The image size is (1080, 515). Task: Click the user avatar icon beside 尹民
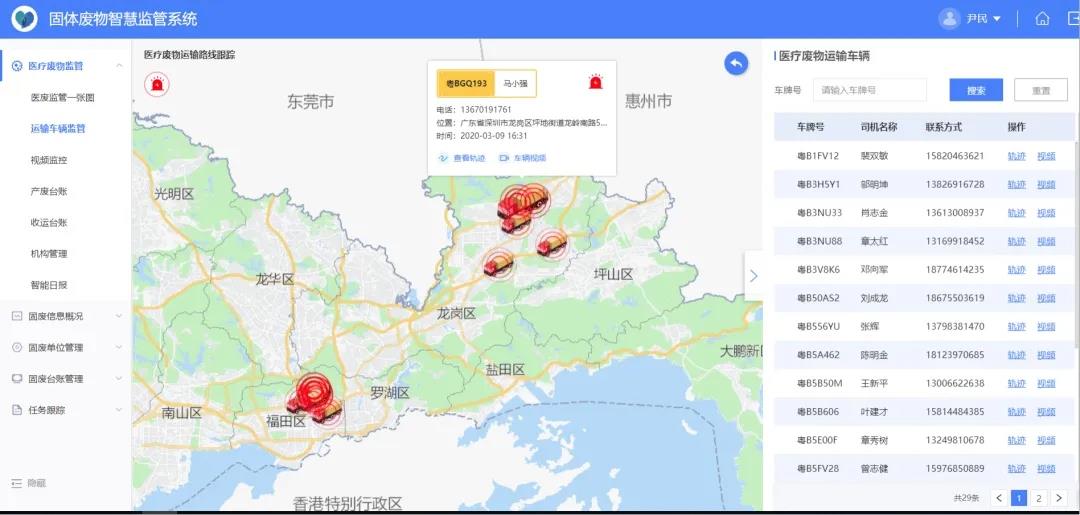coord(949,19)
